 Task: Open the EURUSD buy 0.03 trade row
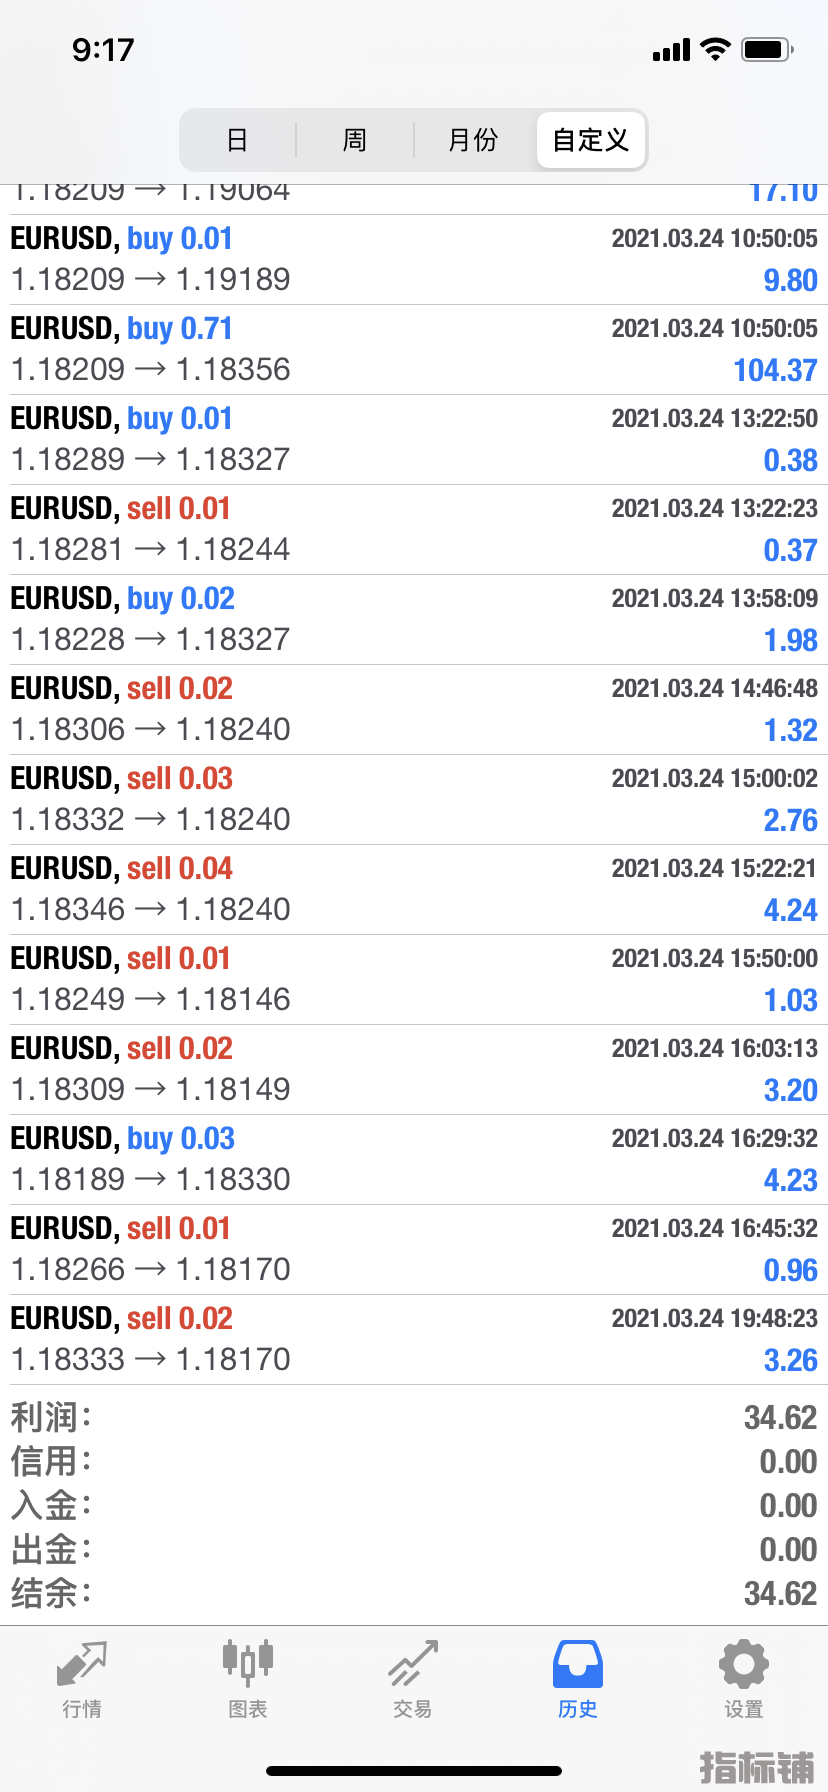pos(414,1160)
